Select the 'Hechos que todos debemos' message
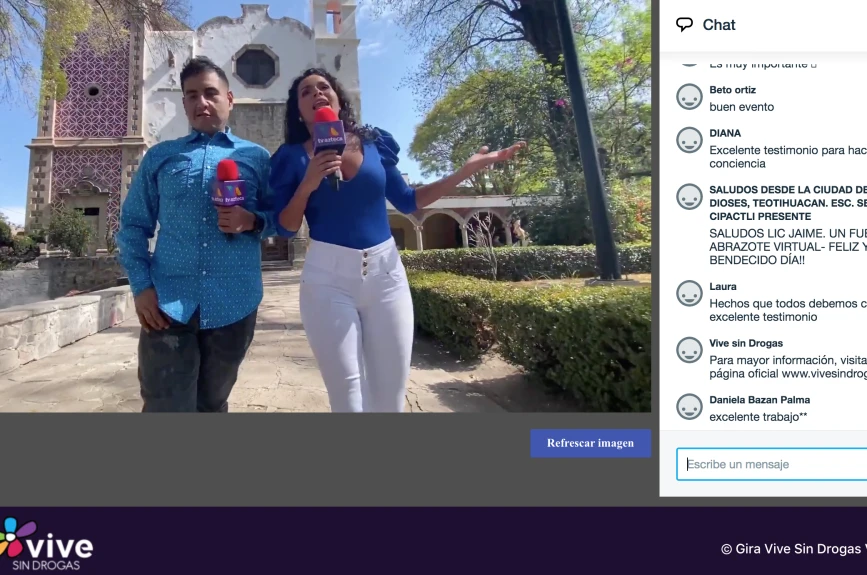The width and height of the screenshot is (867, 575). pyautogui.click(x=788, y=310)
